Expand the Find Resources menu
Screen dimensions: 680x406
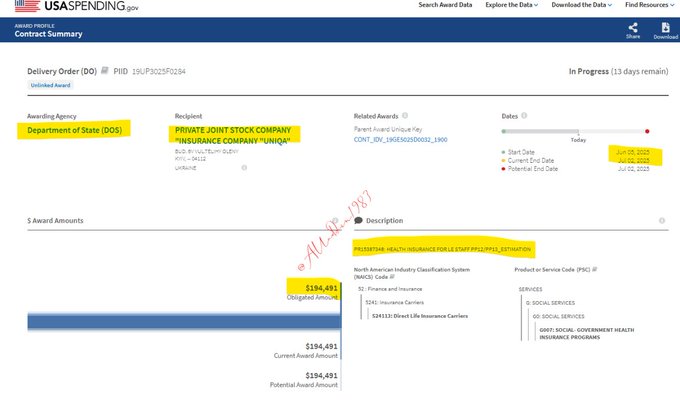point(650,5)
